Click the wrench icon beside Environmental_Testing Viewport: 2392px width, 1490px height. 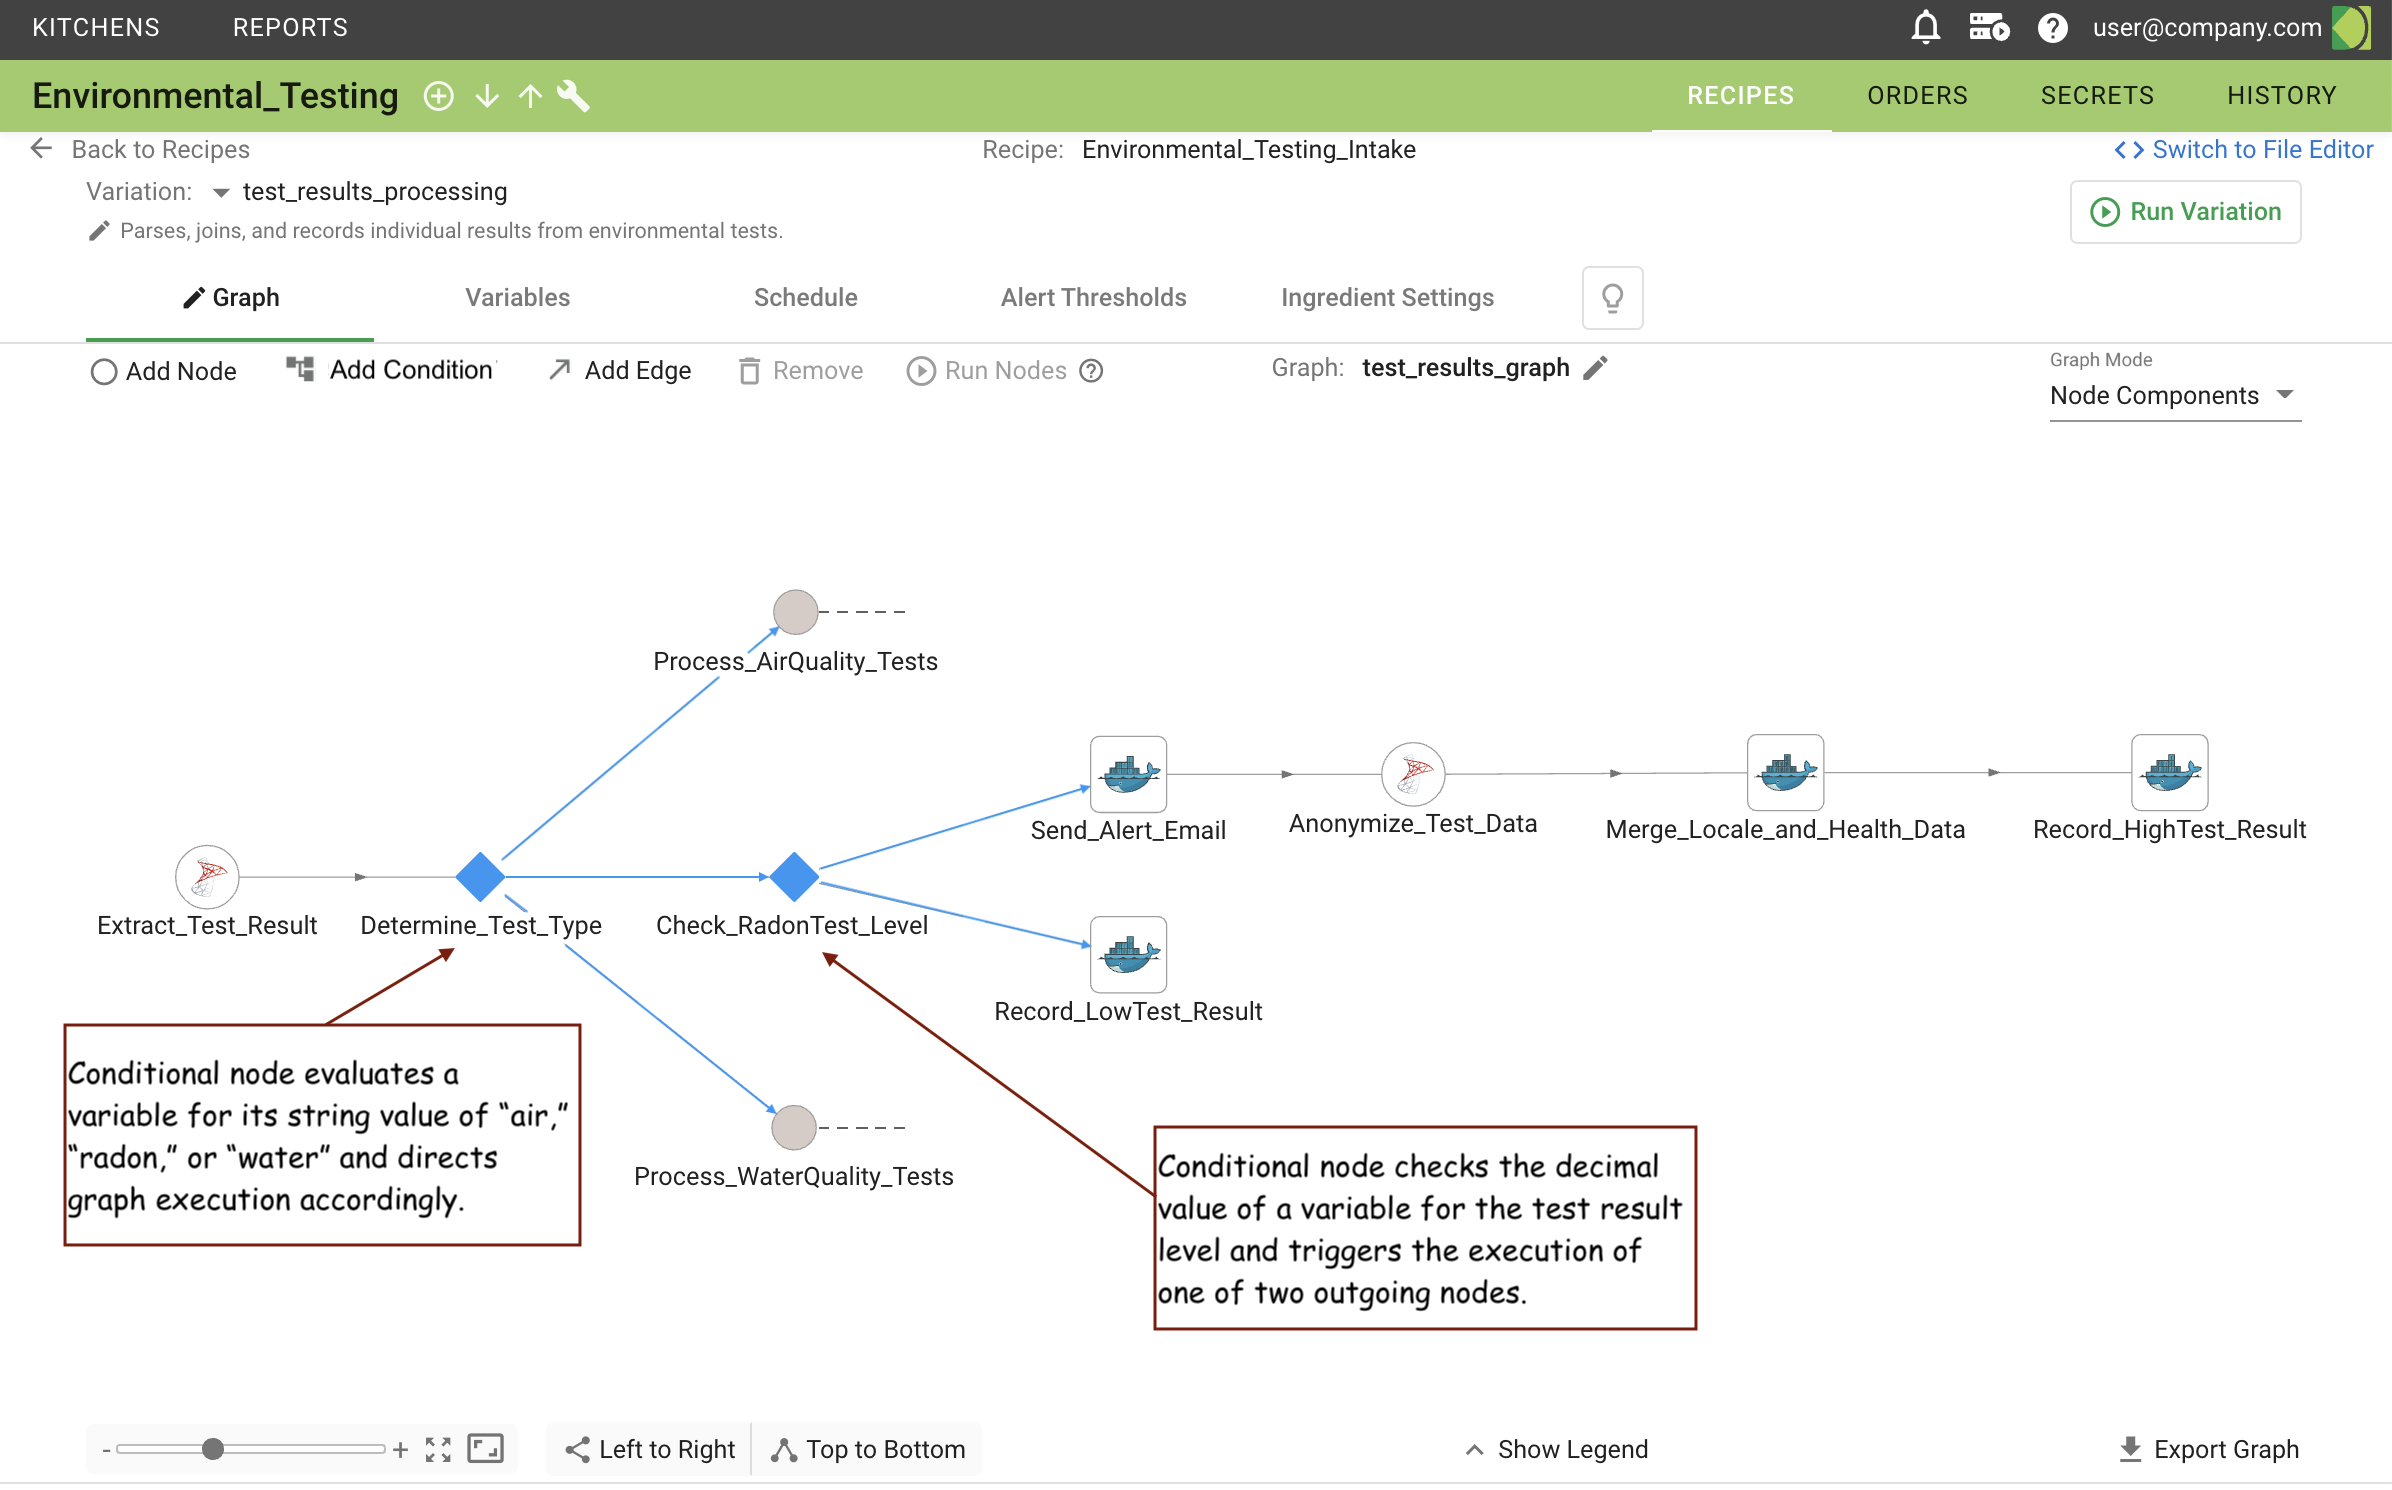[x=573, y=96]
